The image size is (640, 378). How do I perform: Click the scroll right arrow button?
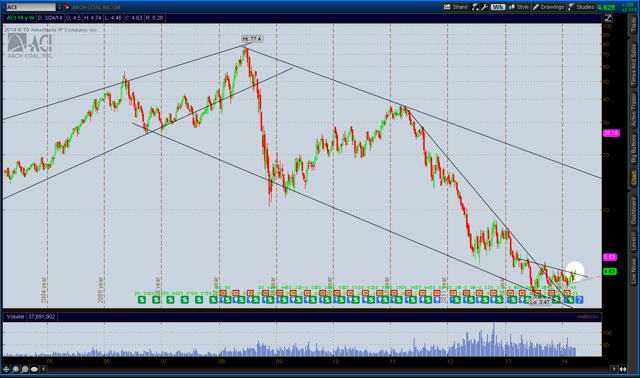tap(613, 369)
